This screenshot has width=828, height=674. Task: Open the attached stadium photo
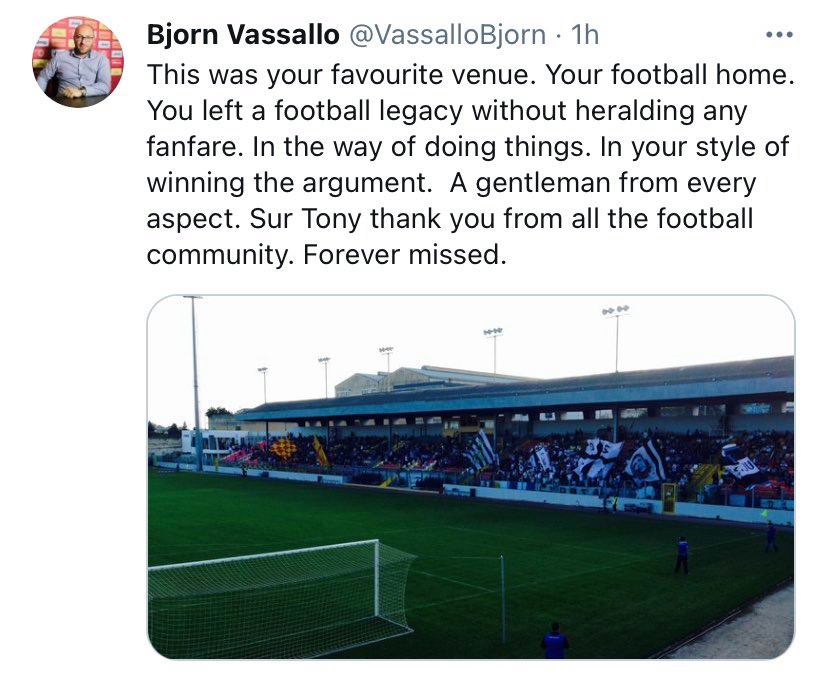[470, 476]
